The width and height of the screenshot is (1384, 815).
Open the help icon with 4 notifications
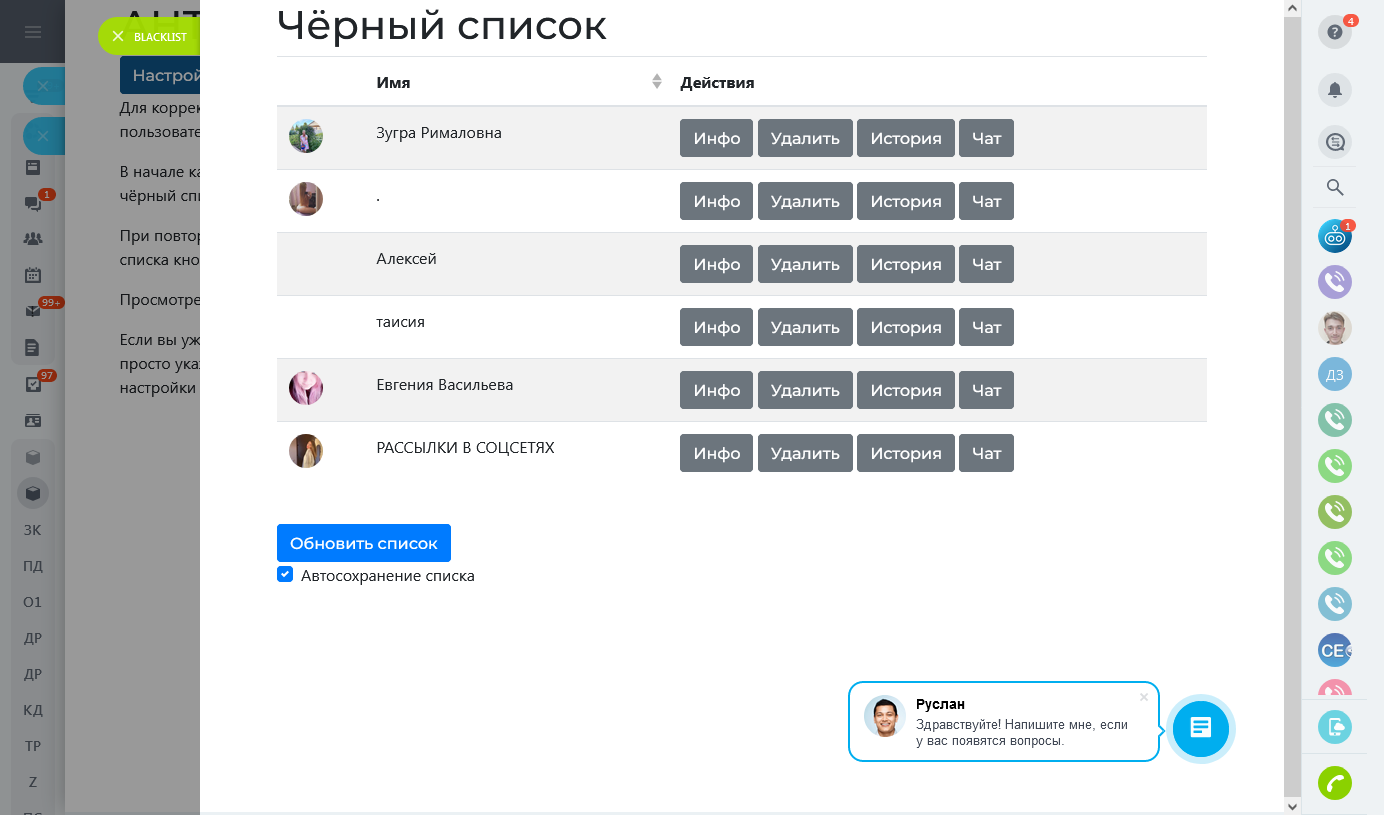1334,33
